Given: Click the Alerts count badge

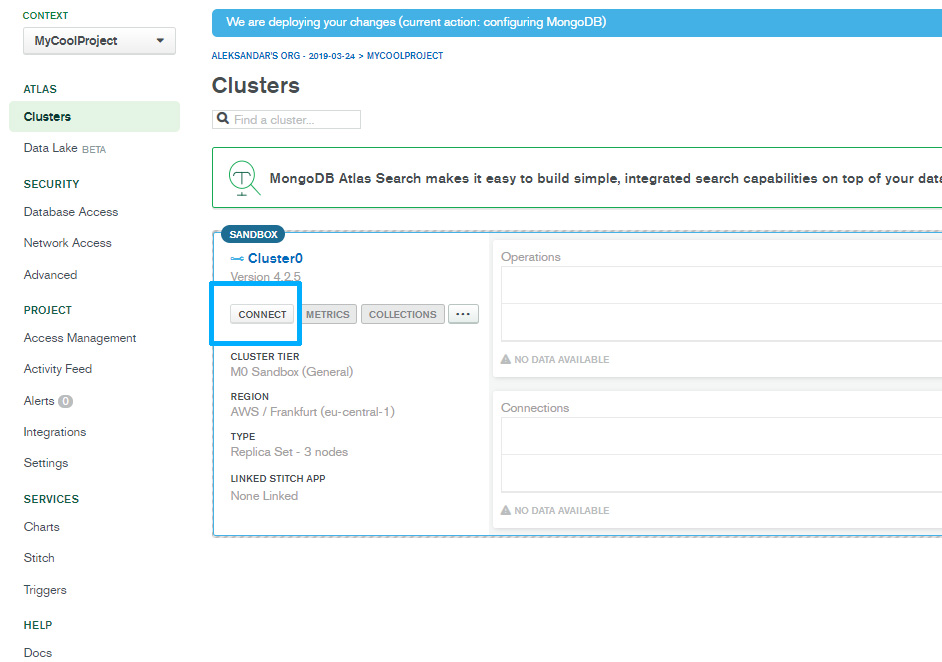Looking at the screenshot, I should click(65, 401).
